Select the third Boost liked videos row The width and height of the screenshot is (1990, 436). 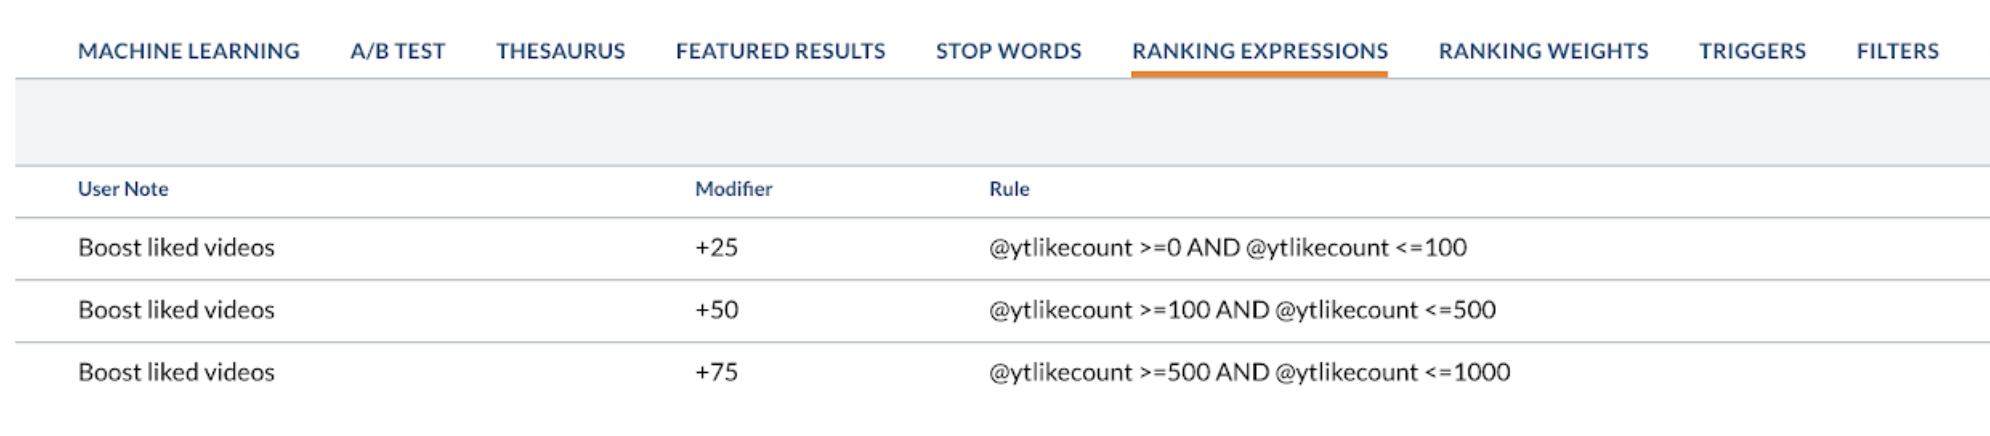[1002, 372]
